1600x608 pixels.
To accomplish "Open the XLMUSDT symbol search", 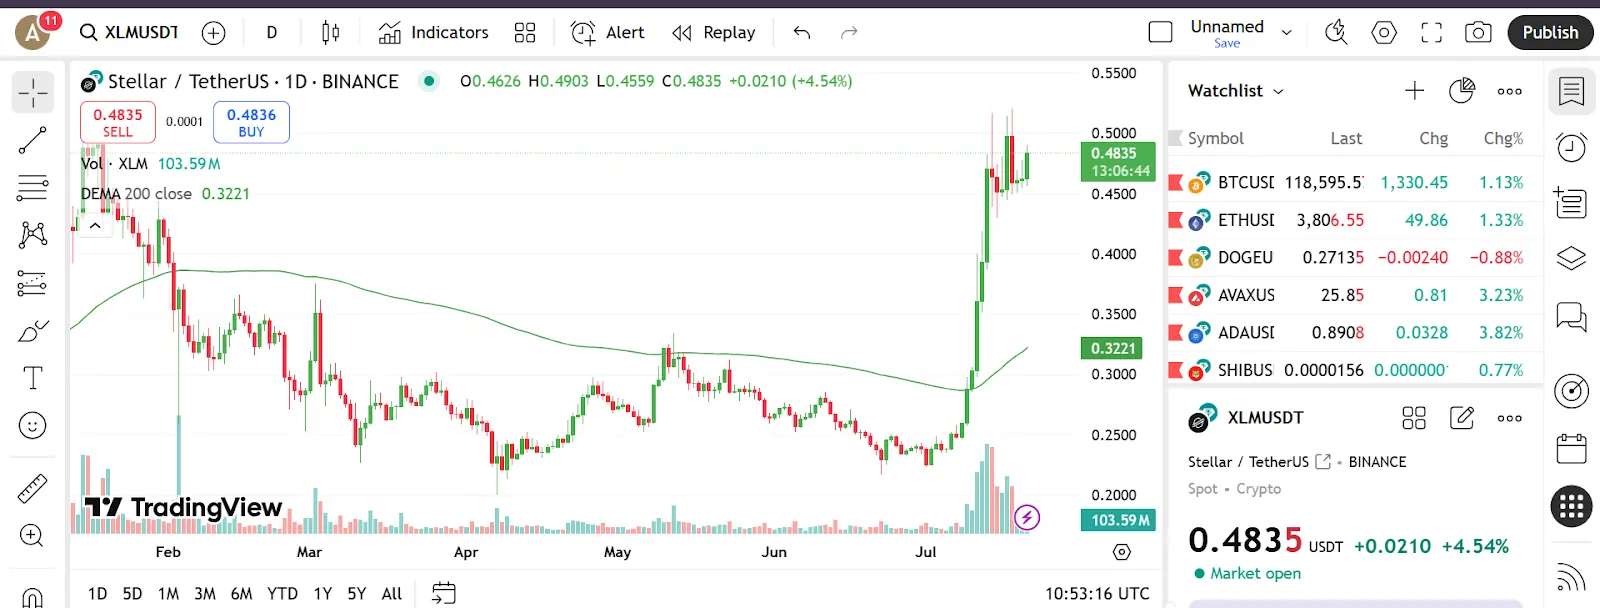I will click(x=130, y=33).
